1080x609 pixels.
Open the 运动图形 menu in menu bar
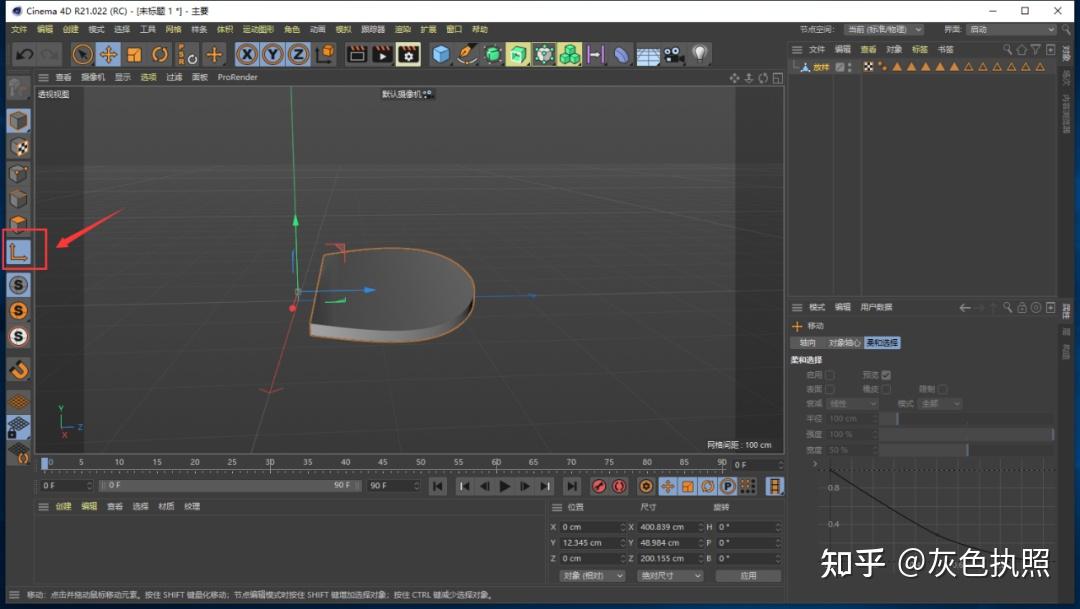click(x=257, y=30)
